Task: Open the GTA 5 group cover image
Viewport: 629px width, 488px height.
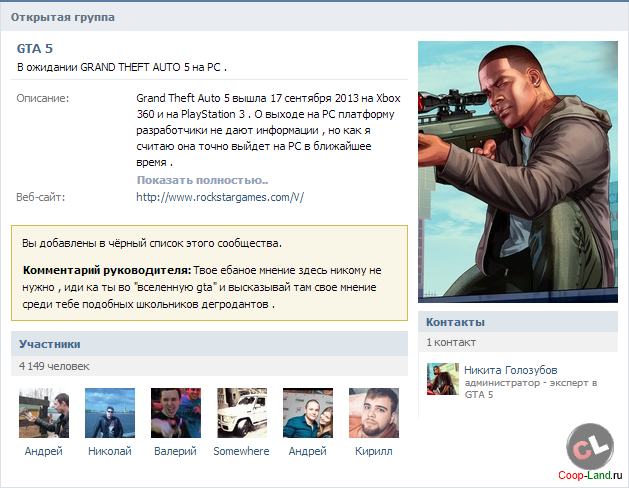Action: click(518, 172)
